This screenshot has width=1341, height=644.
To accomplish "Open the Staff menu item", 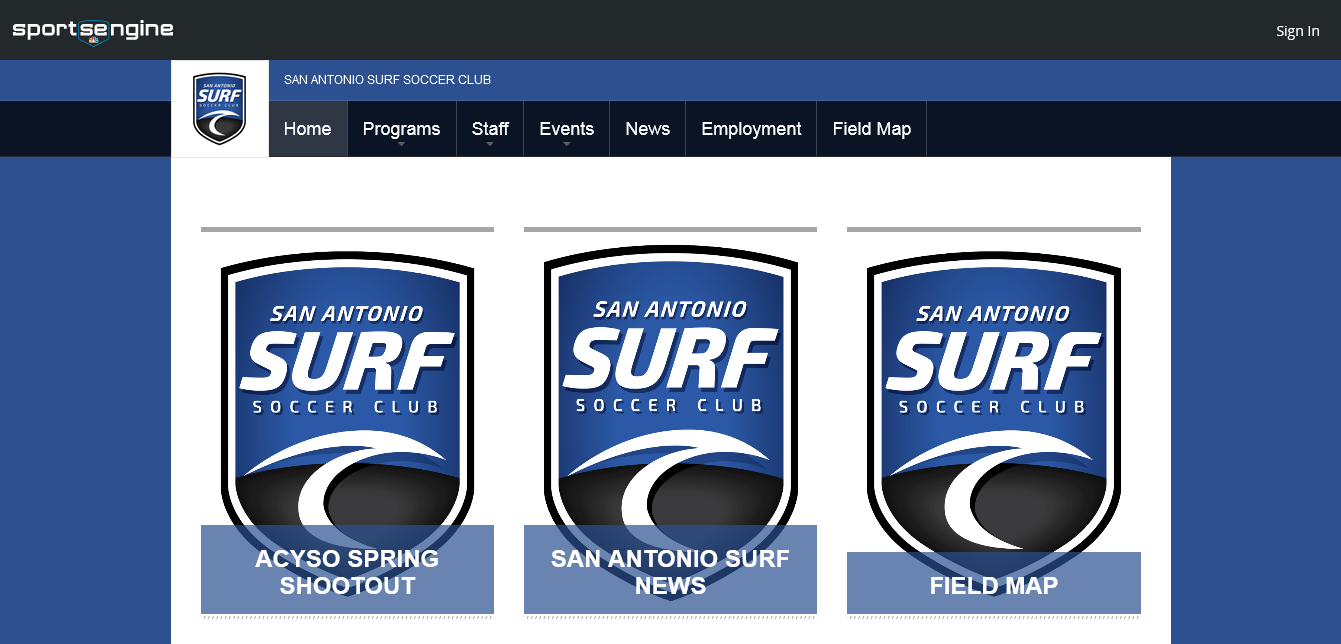I will tap(490, 129).
